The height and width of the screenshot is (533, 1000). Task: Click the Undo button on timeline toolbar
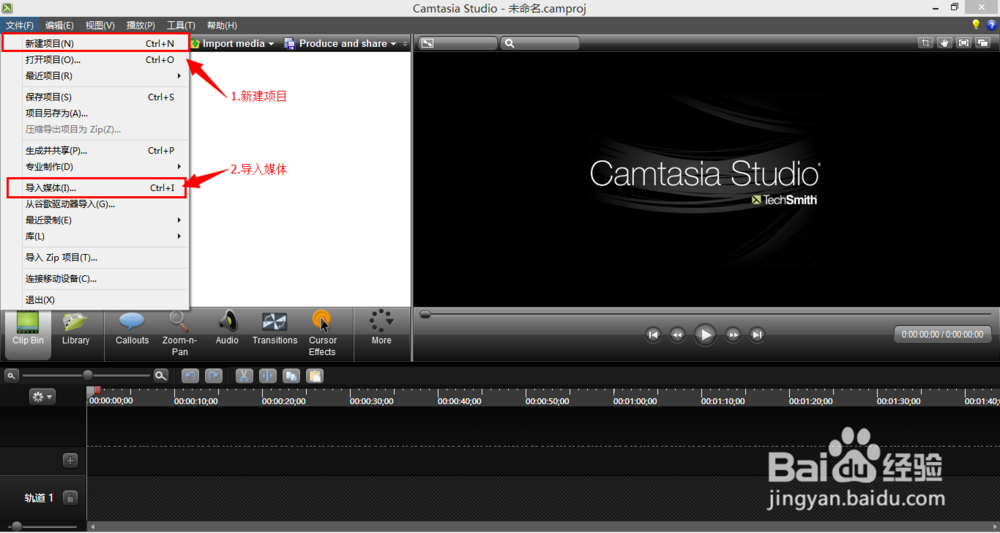pos(190,376)
